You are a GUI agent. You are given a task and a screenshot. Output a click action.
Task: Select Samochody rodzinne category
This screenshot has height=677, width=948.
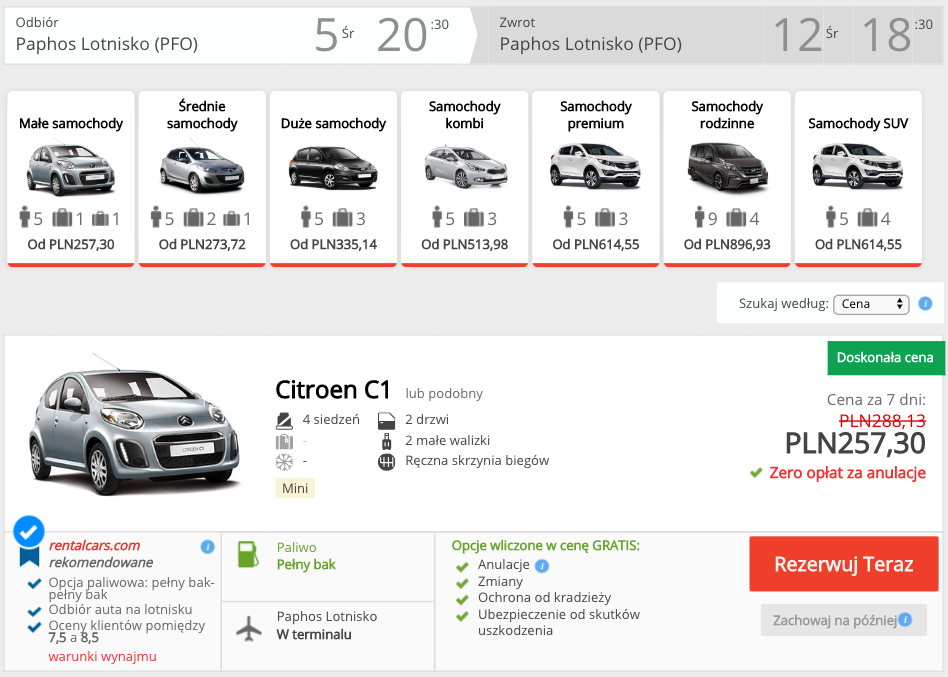[727, 178]
